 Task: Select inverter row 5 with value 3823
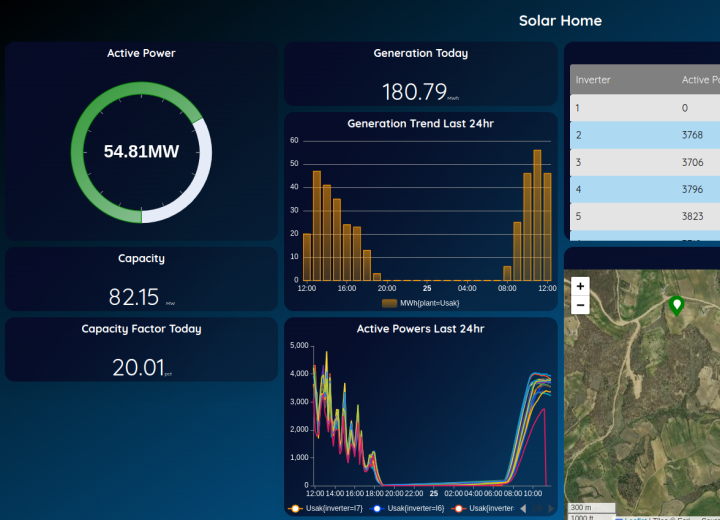(x=645, y=216)
